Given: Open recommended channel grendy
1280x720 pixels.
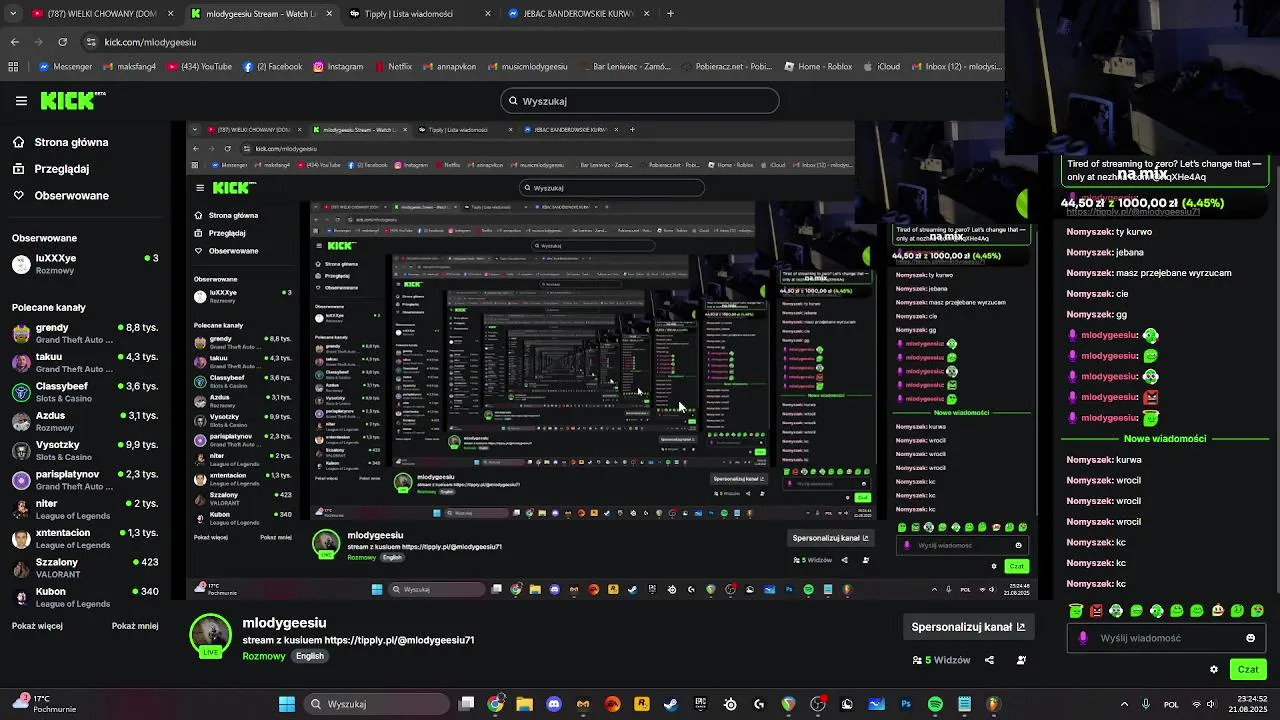Looking at the screenshot, I should pyautogui.click(x=85, y=333).
